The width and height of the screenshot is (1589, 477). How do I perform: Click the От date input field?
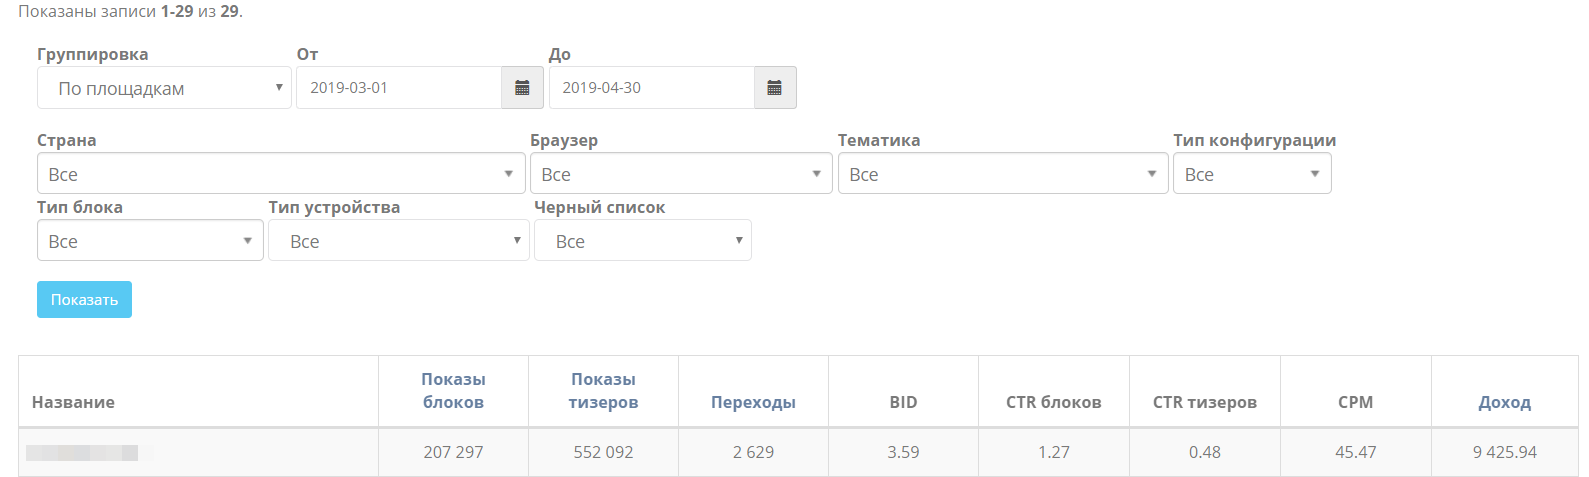[398, 88]
